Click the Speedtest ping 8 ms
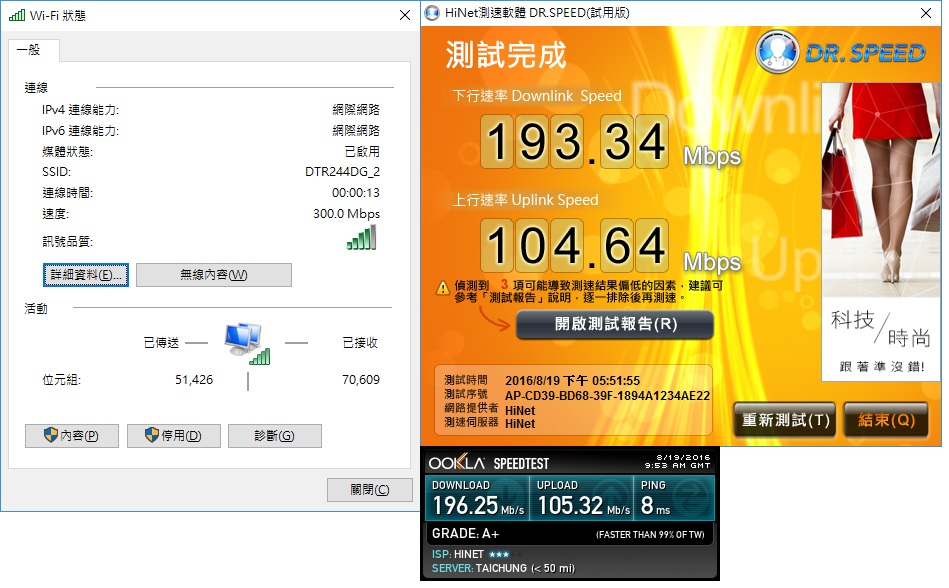 [655, 505]
